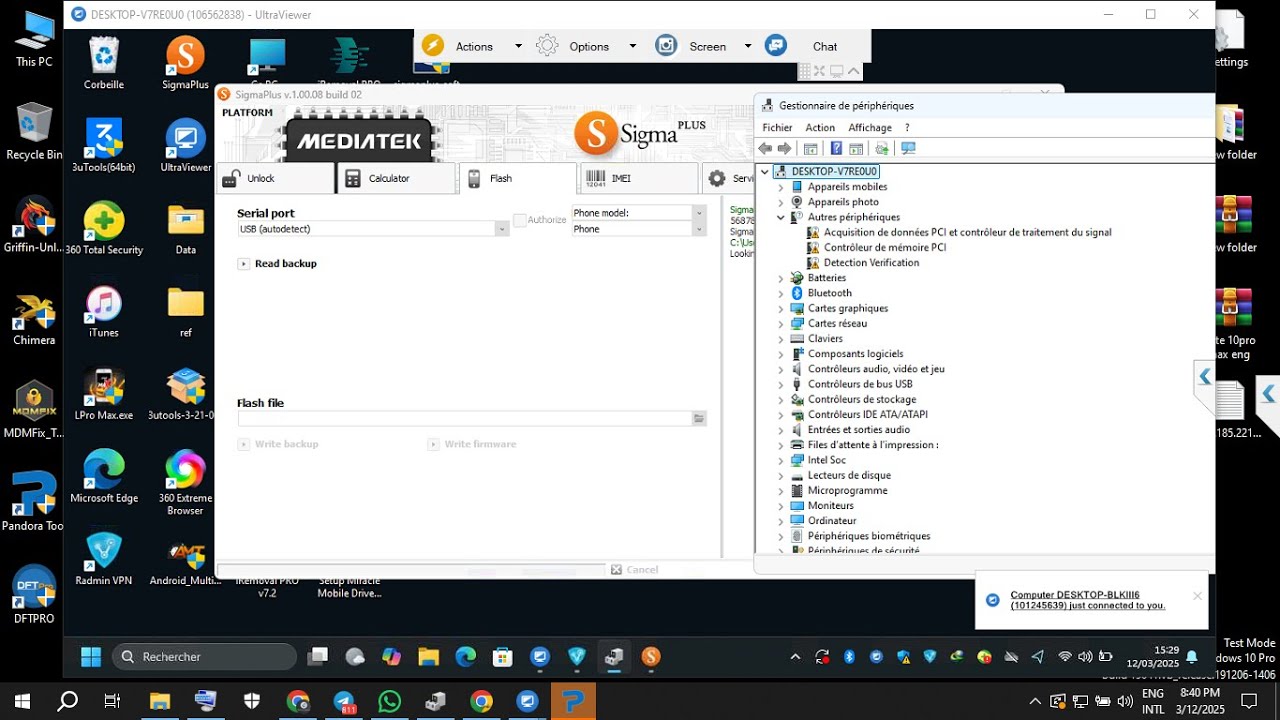Collapse the Autres périphériques node
Screen dimensions: 1280x720
[781, 217]
